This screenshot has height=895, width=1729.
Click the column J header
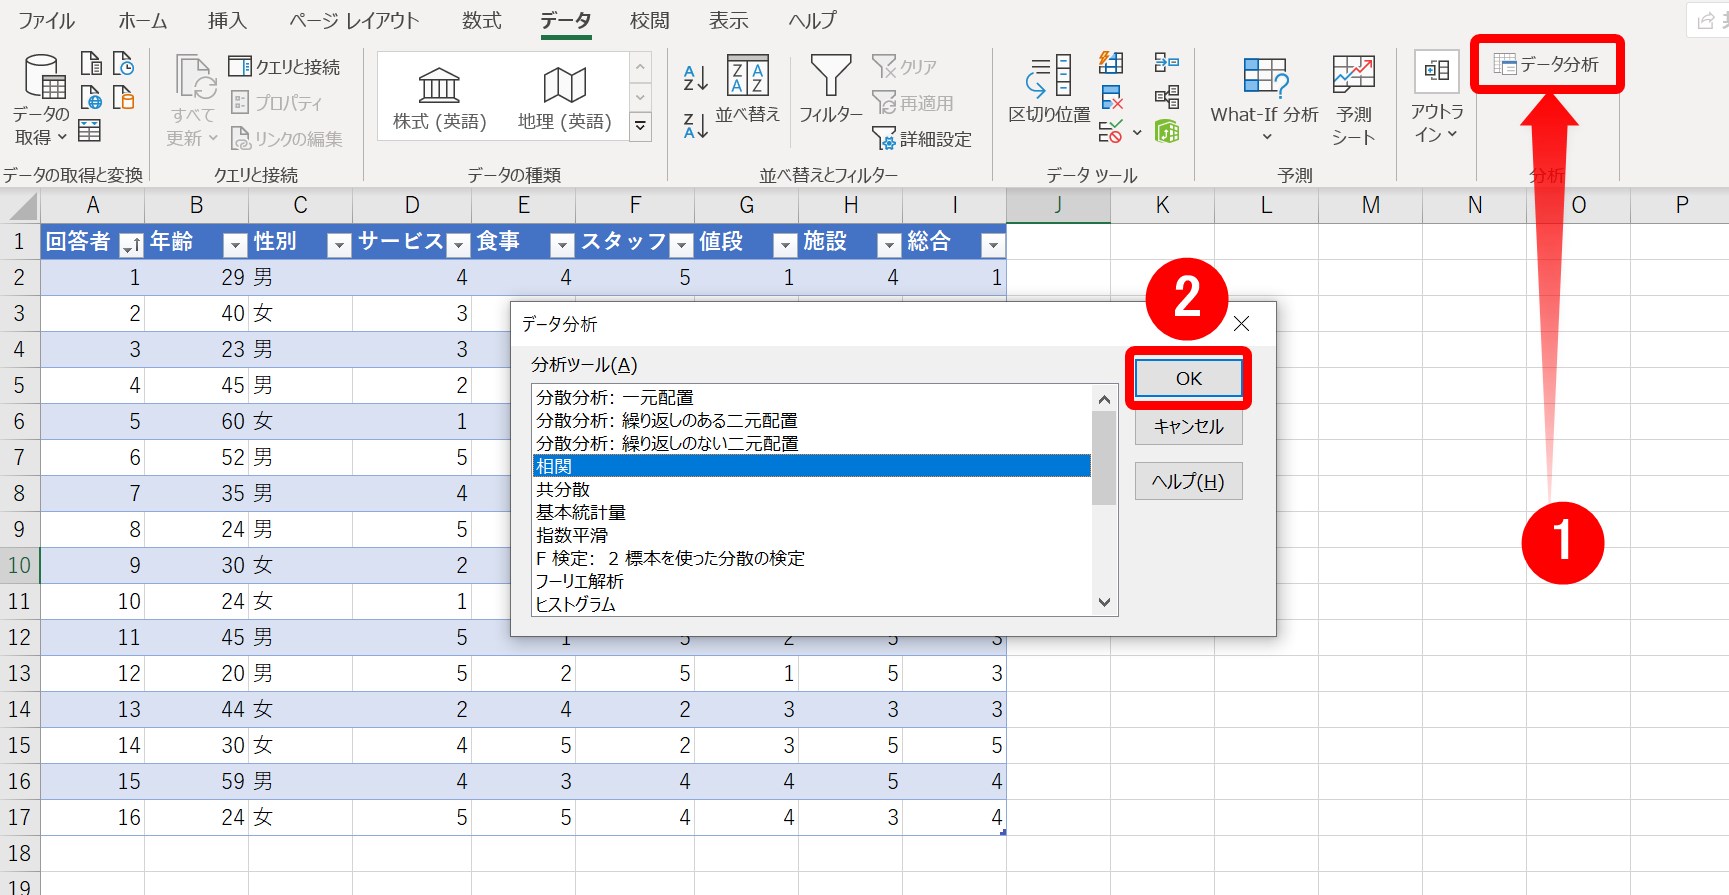[x=1058, y=206]
